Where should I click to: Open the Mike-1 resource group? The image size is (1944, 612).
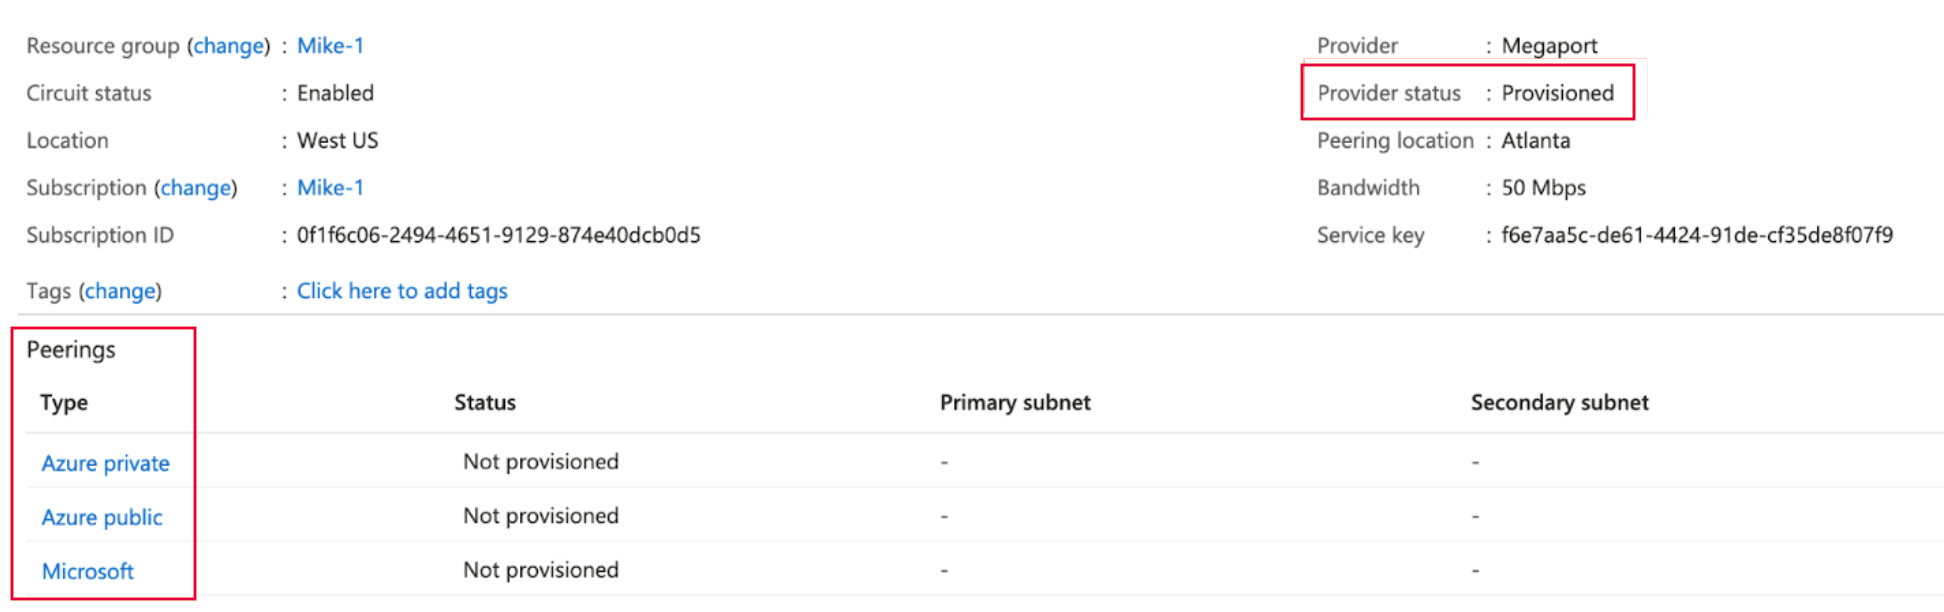331,45
